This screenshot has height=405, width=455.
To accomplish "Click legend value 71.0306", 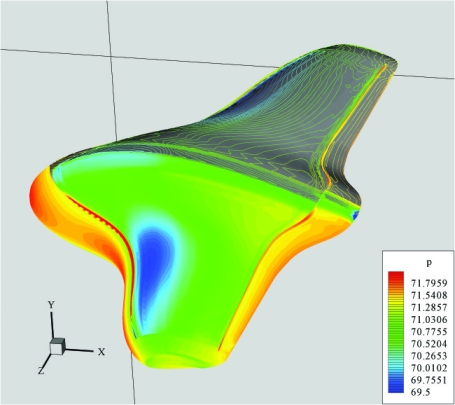I will (x=429, y=320).
